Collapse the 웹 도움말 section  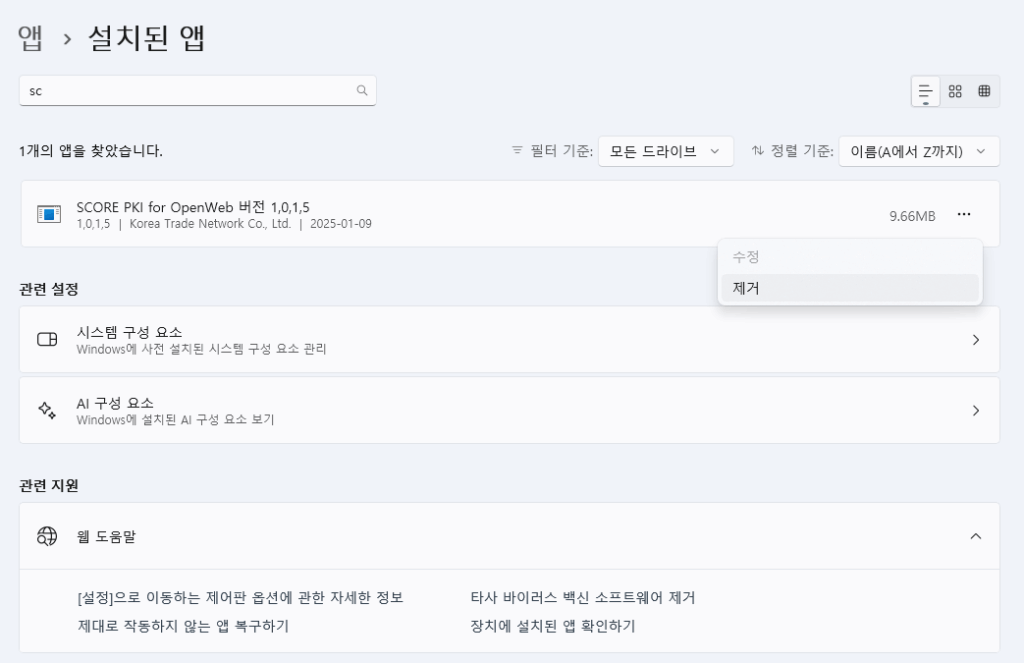click(976, 536)
